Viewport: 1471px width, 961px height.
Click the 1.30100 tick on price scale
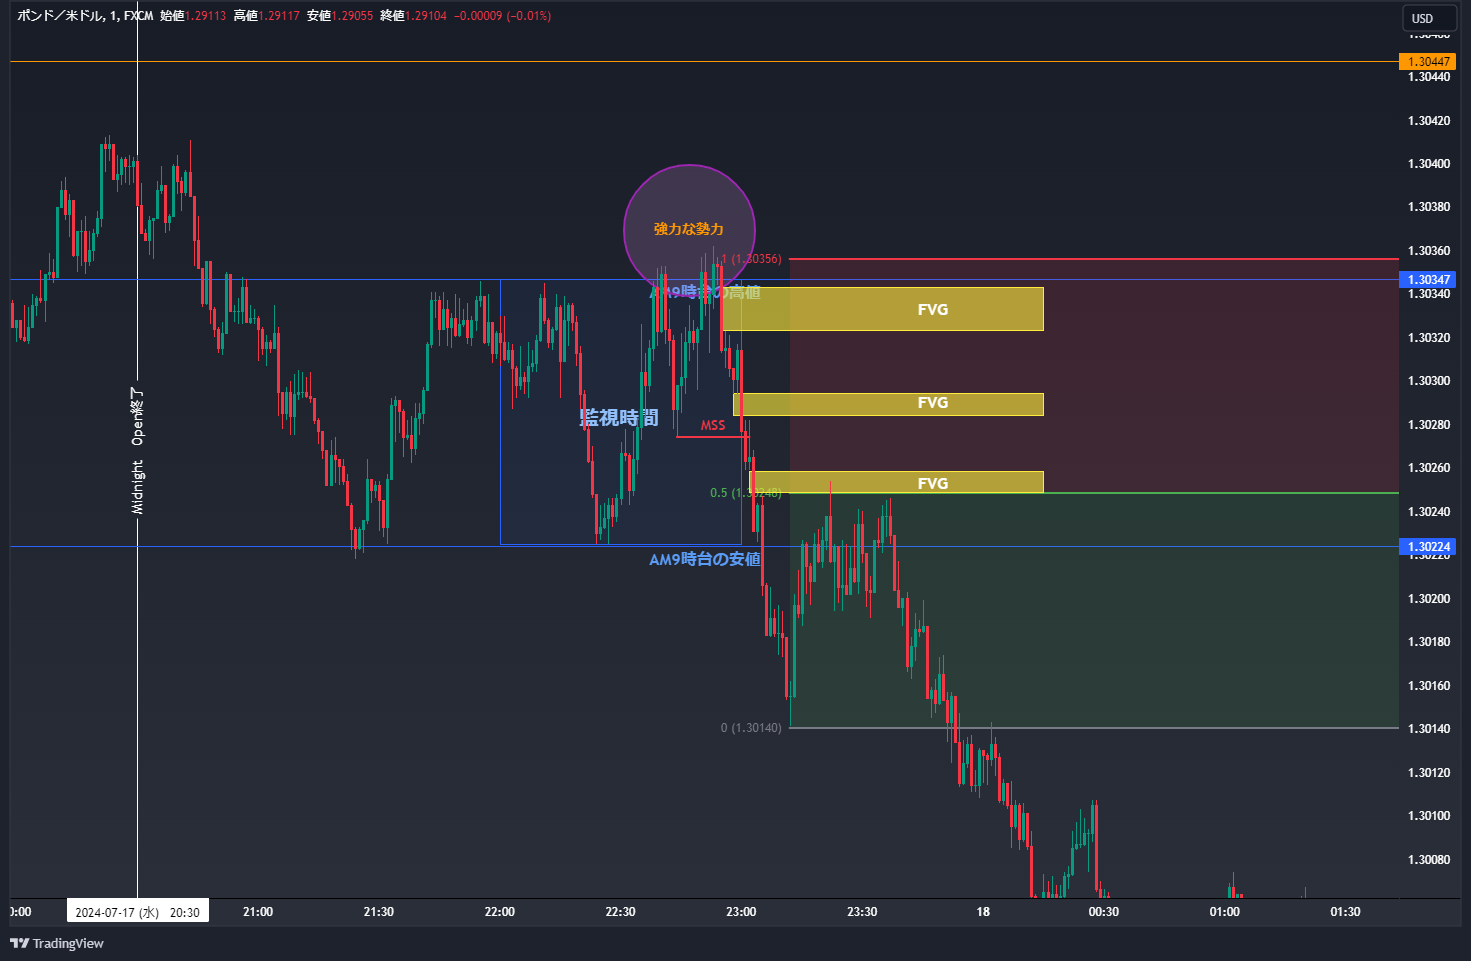tap(1428, 816)
